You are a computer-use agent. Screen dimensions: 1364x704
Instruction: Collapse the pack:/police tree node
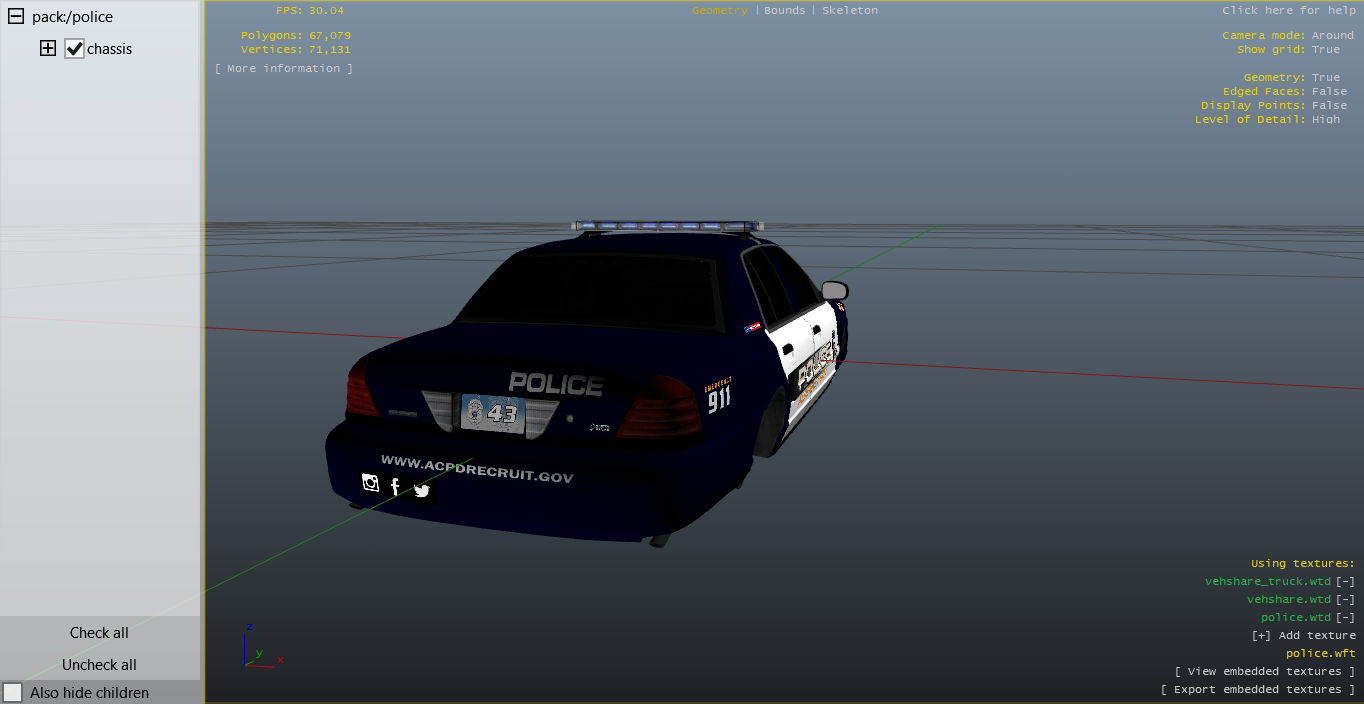tap(16, 17)
